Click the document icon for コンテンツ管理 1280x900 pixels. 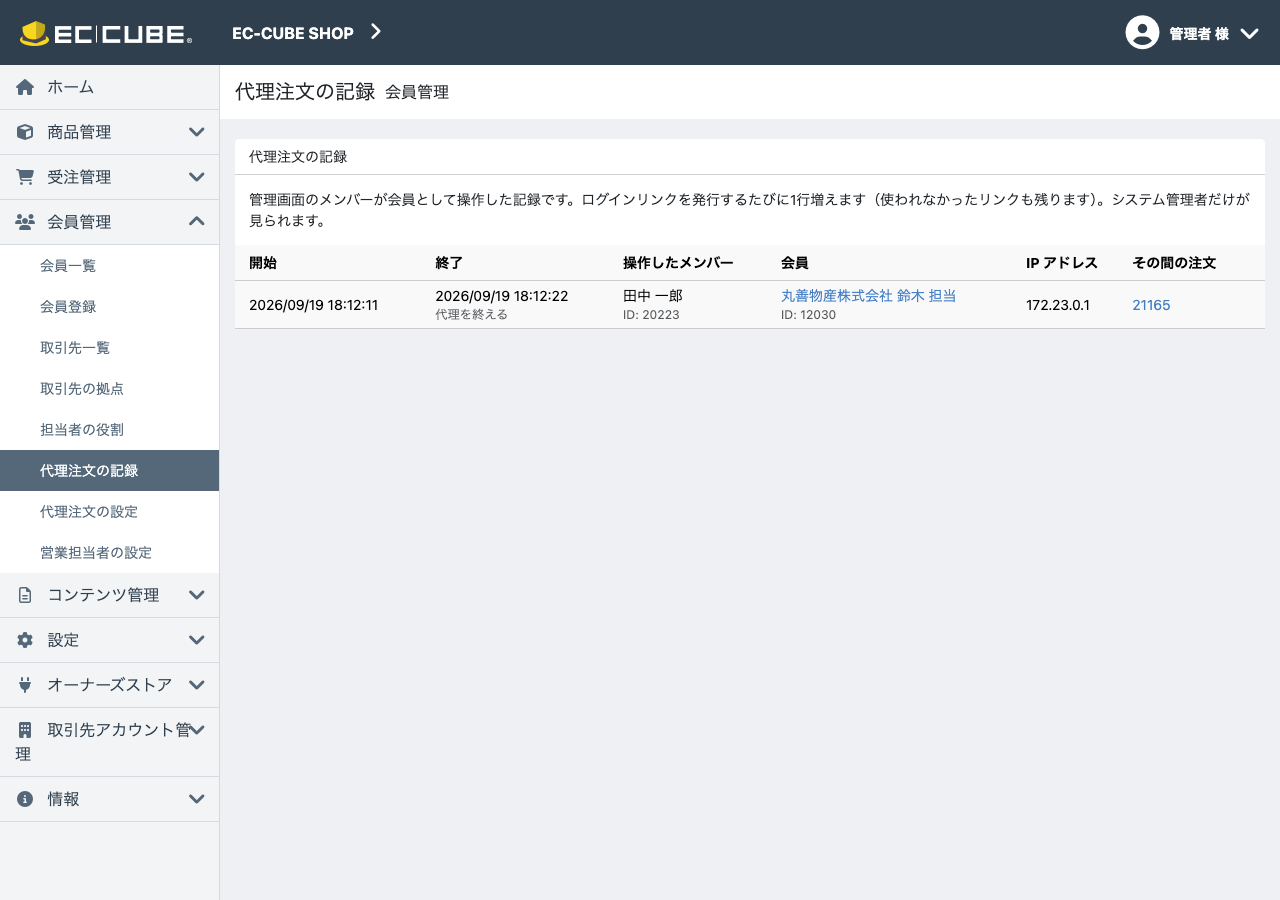pyautogui.click(x=25, y=595)
